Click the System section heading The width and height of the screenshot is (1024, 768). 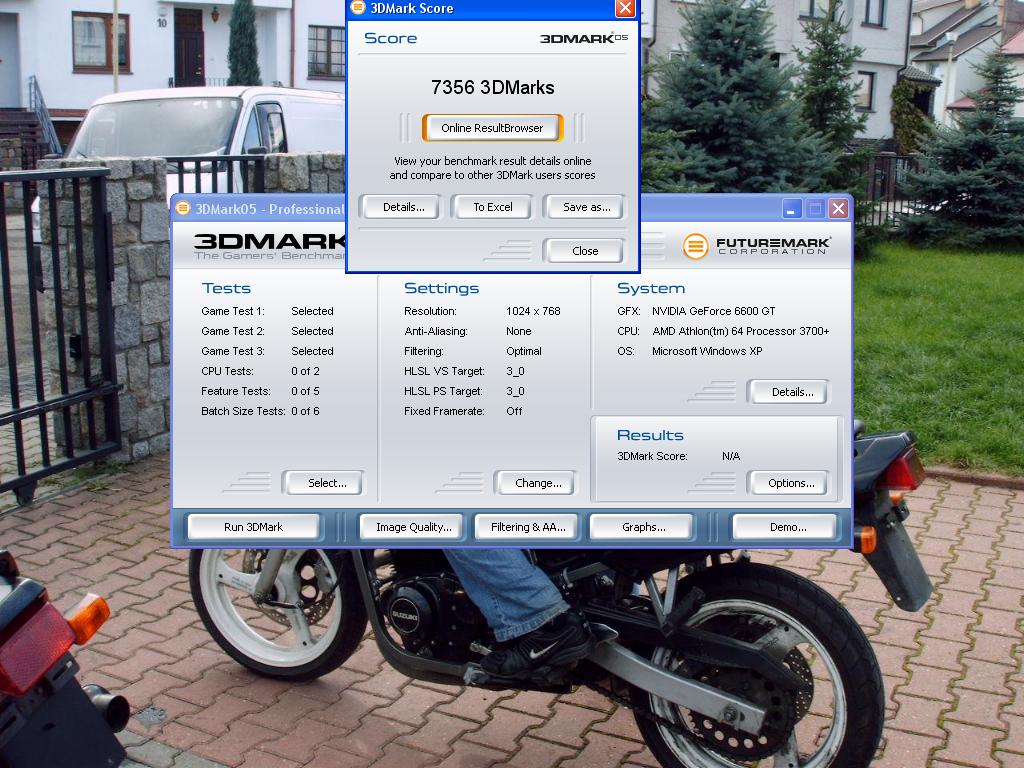(650, 288)
